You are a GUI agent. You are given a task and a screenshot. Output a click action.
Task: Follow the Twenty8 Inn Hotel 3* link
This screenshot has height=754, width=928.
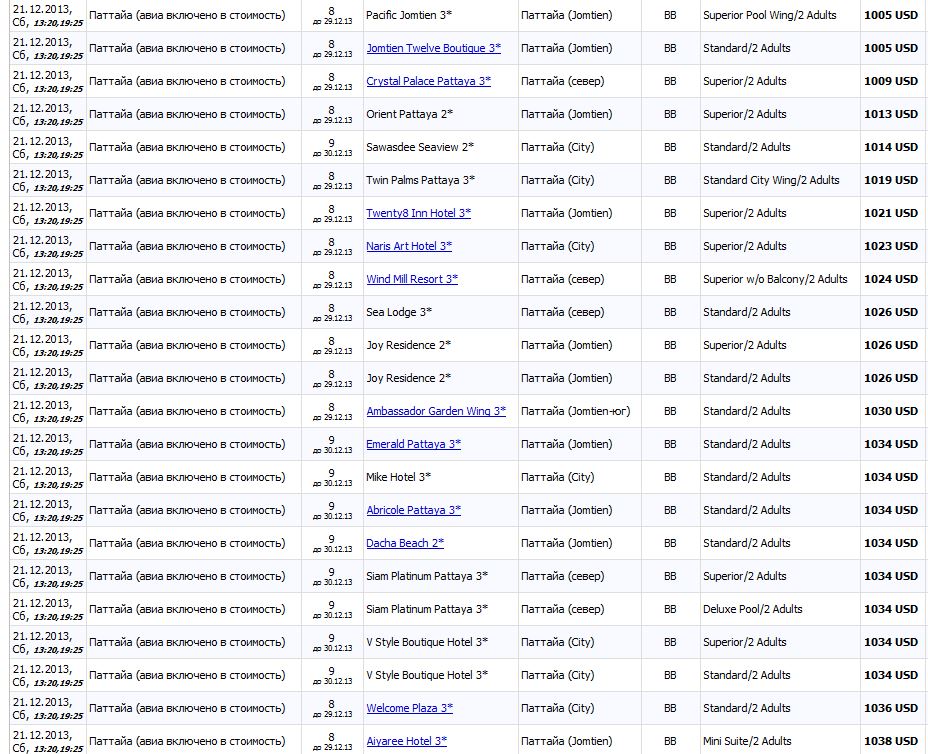tap(418, 213)
